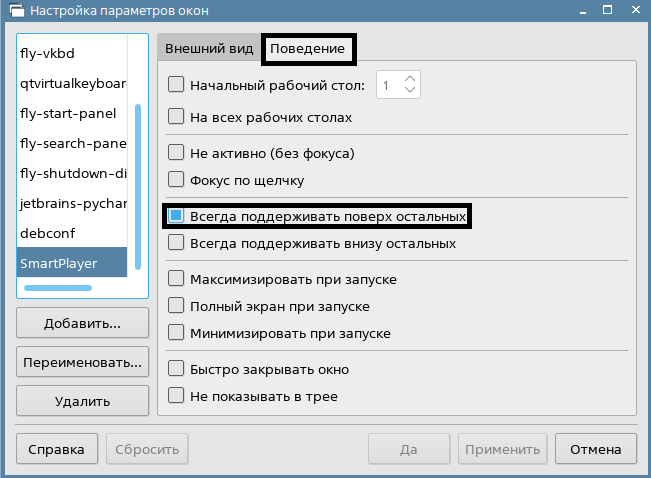Image resolution: width=651 pixels, height=478 pixels.
Task: Select the Поведение tab
Action: tap(308, 49)
